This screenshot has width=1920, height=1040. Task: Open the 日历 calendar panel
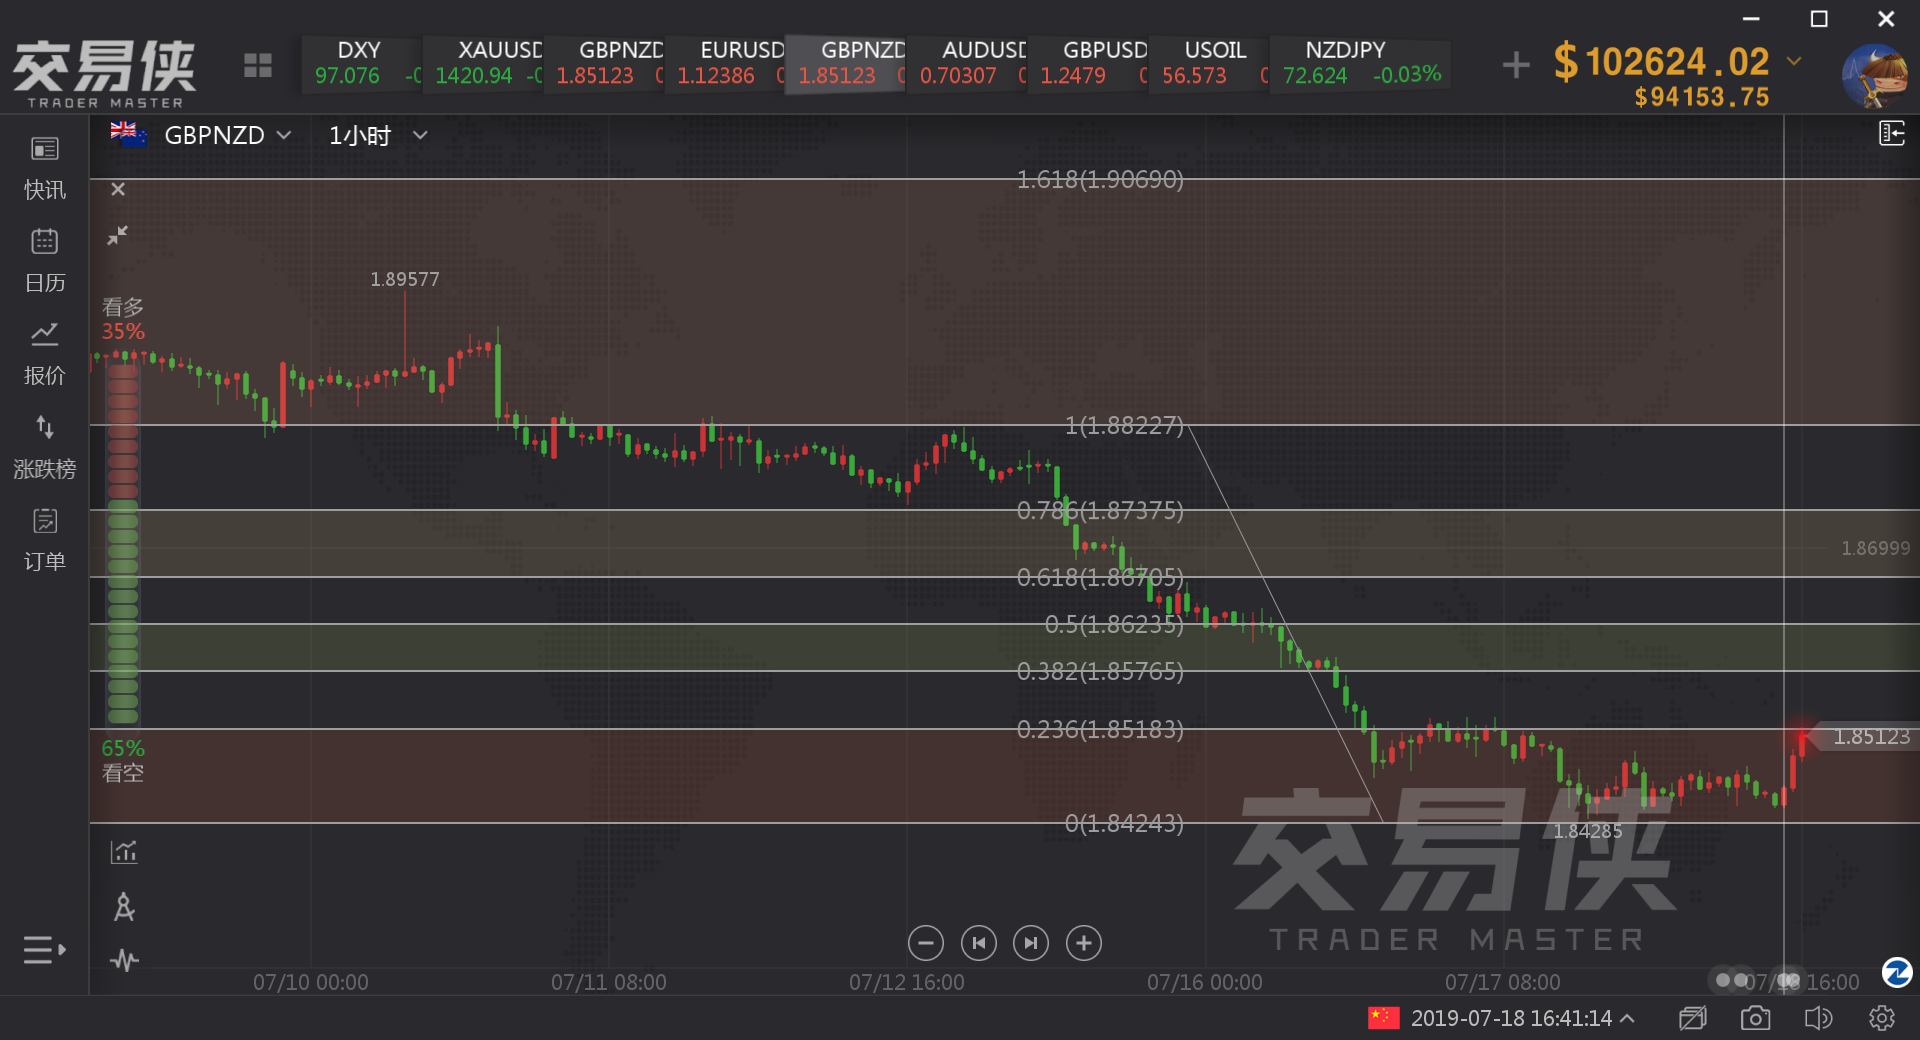[44, 261]
